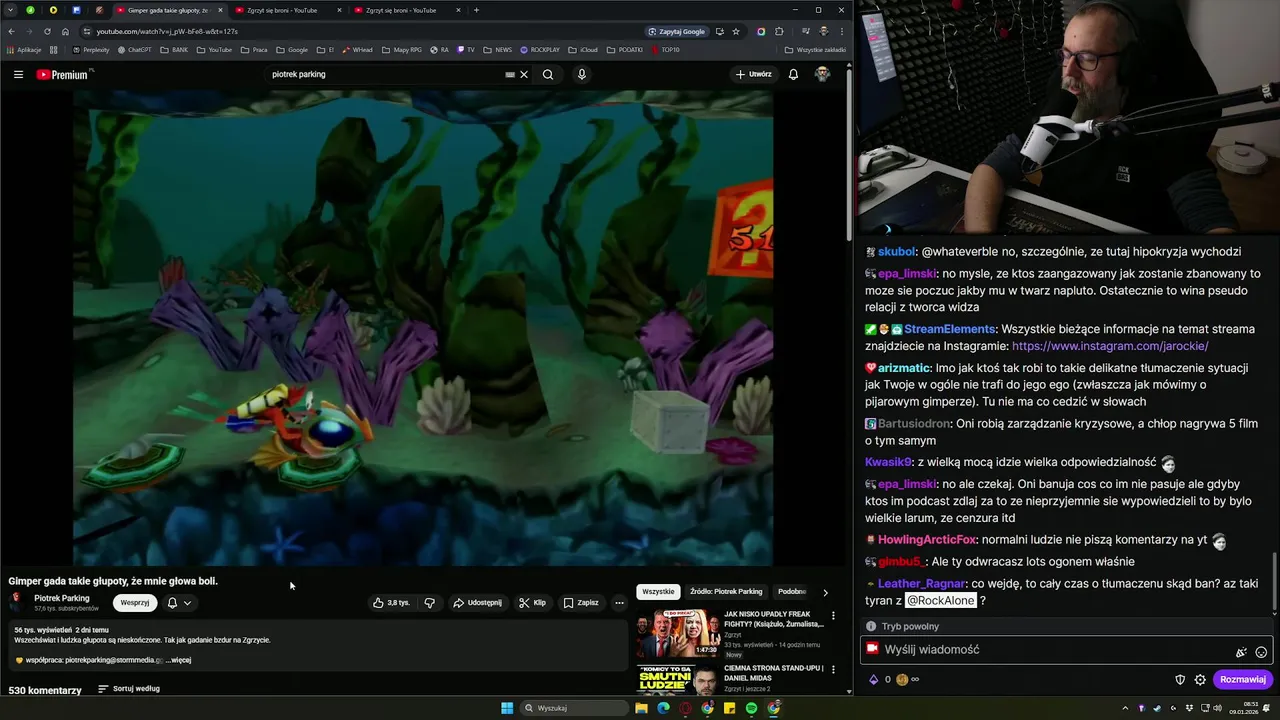This screenshot has height=720, width=1280.
Task: Click the Wesprzyj support button
Action: (x=135, y=603)
